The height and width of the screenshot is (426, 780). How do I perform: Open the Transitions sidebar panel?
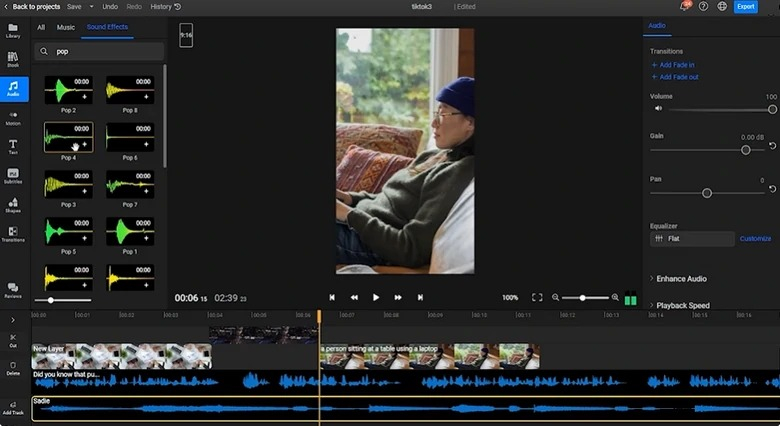[x=13, y=234]
